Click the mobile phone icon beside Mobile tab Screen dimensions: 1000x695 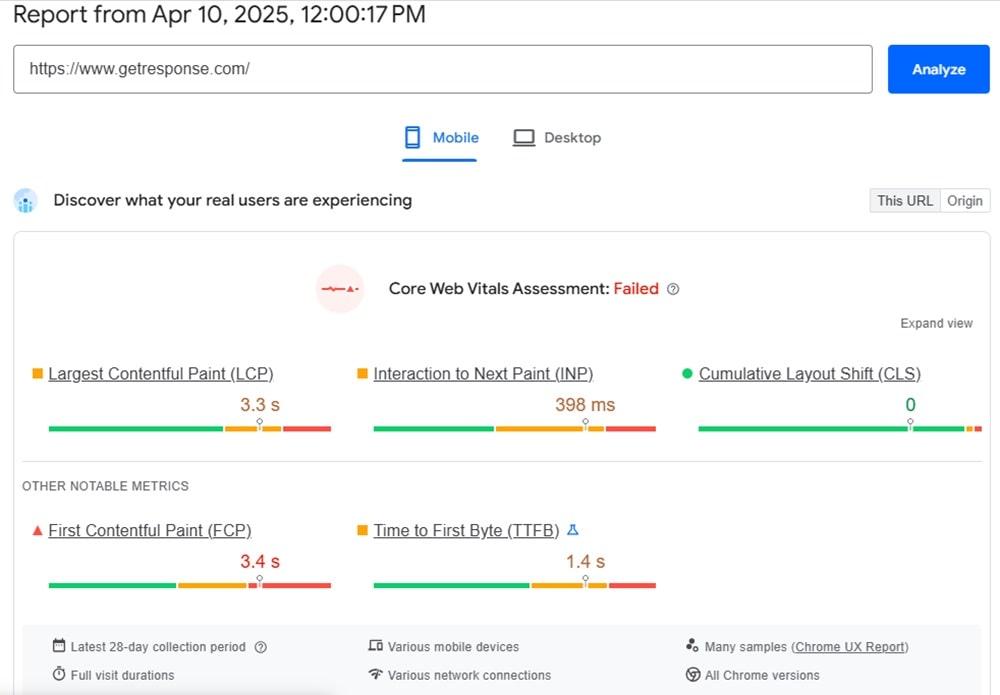pos(411,137)
